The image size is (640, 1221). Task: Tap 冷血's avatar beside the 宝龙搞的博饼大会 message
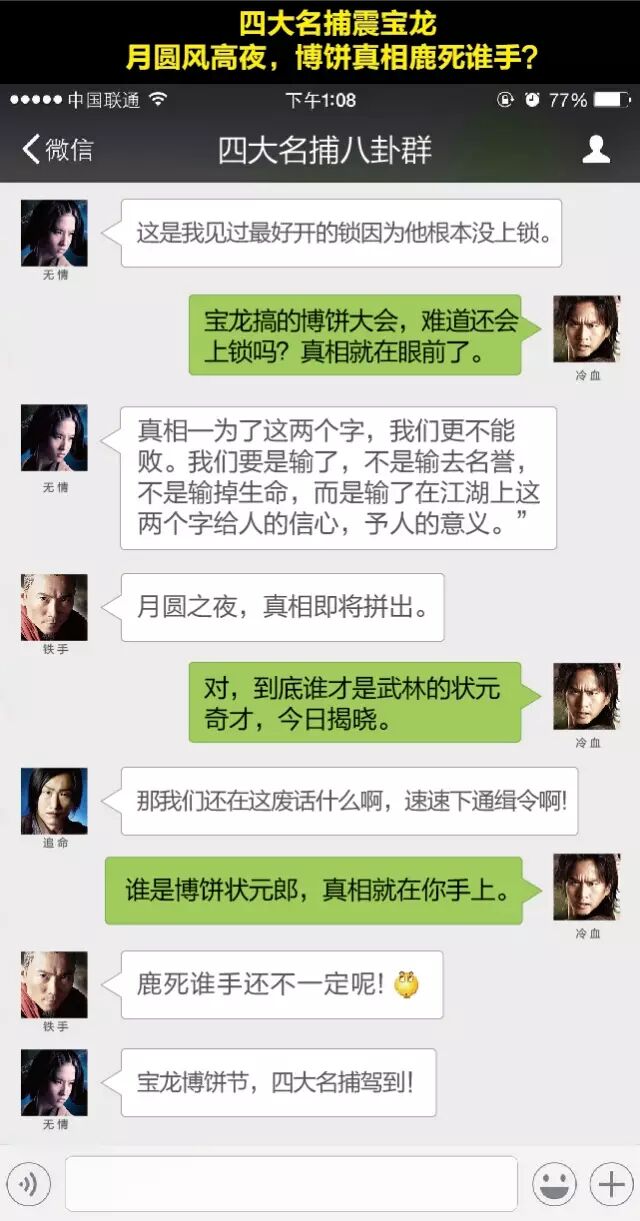tap(586, 329)
